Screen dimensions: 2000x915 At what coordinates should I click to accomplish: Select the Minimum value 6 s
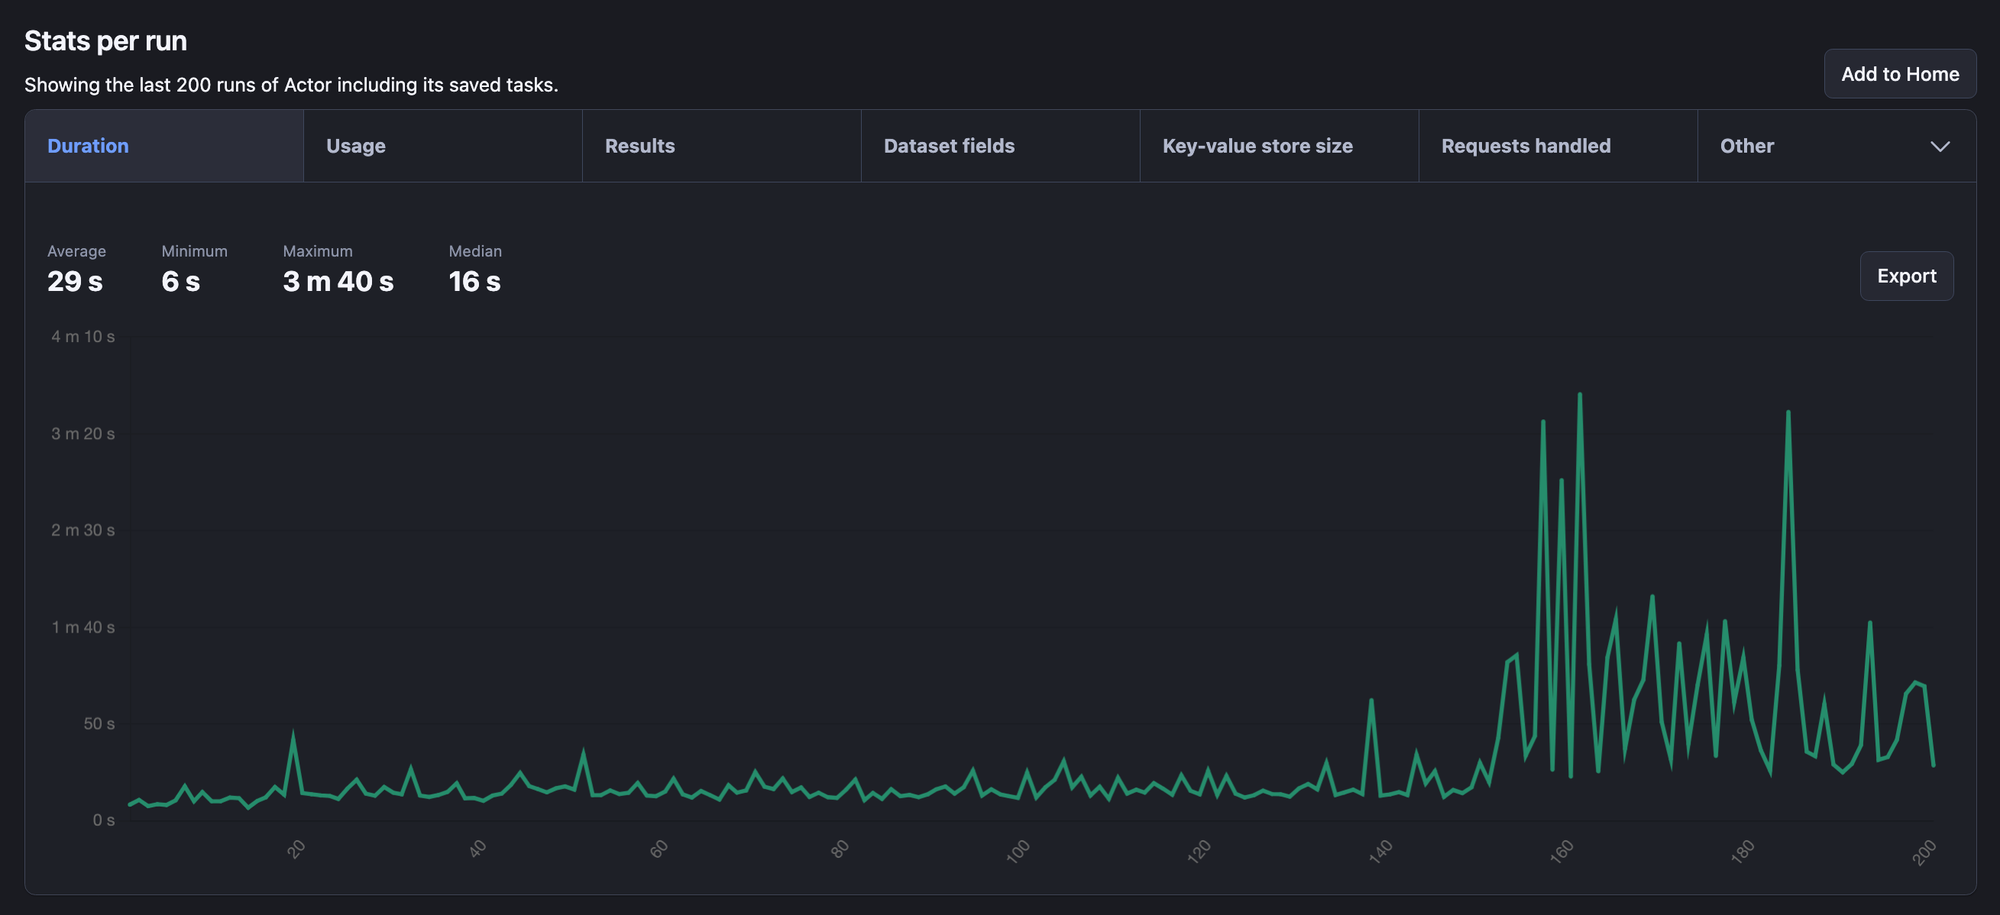[x=182, y=281]
